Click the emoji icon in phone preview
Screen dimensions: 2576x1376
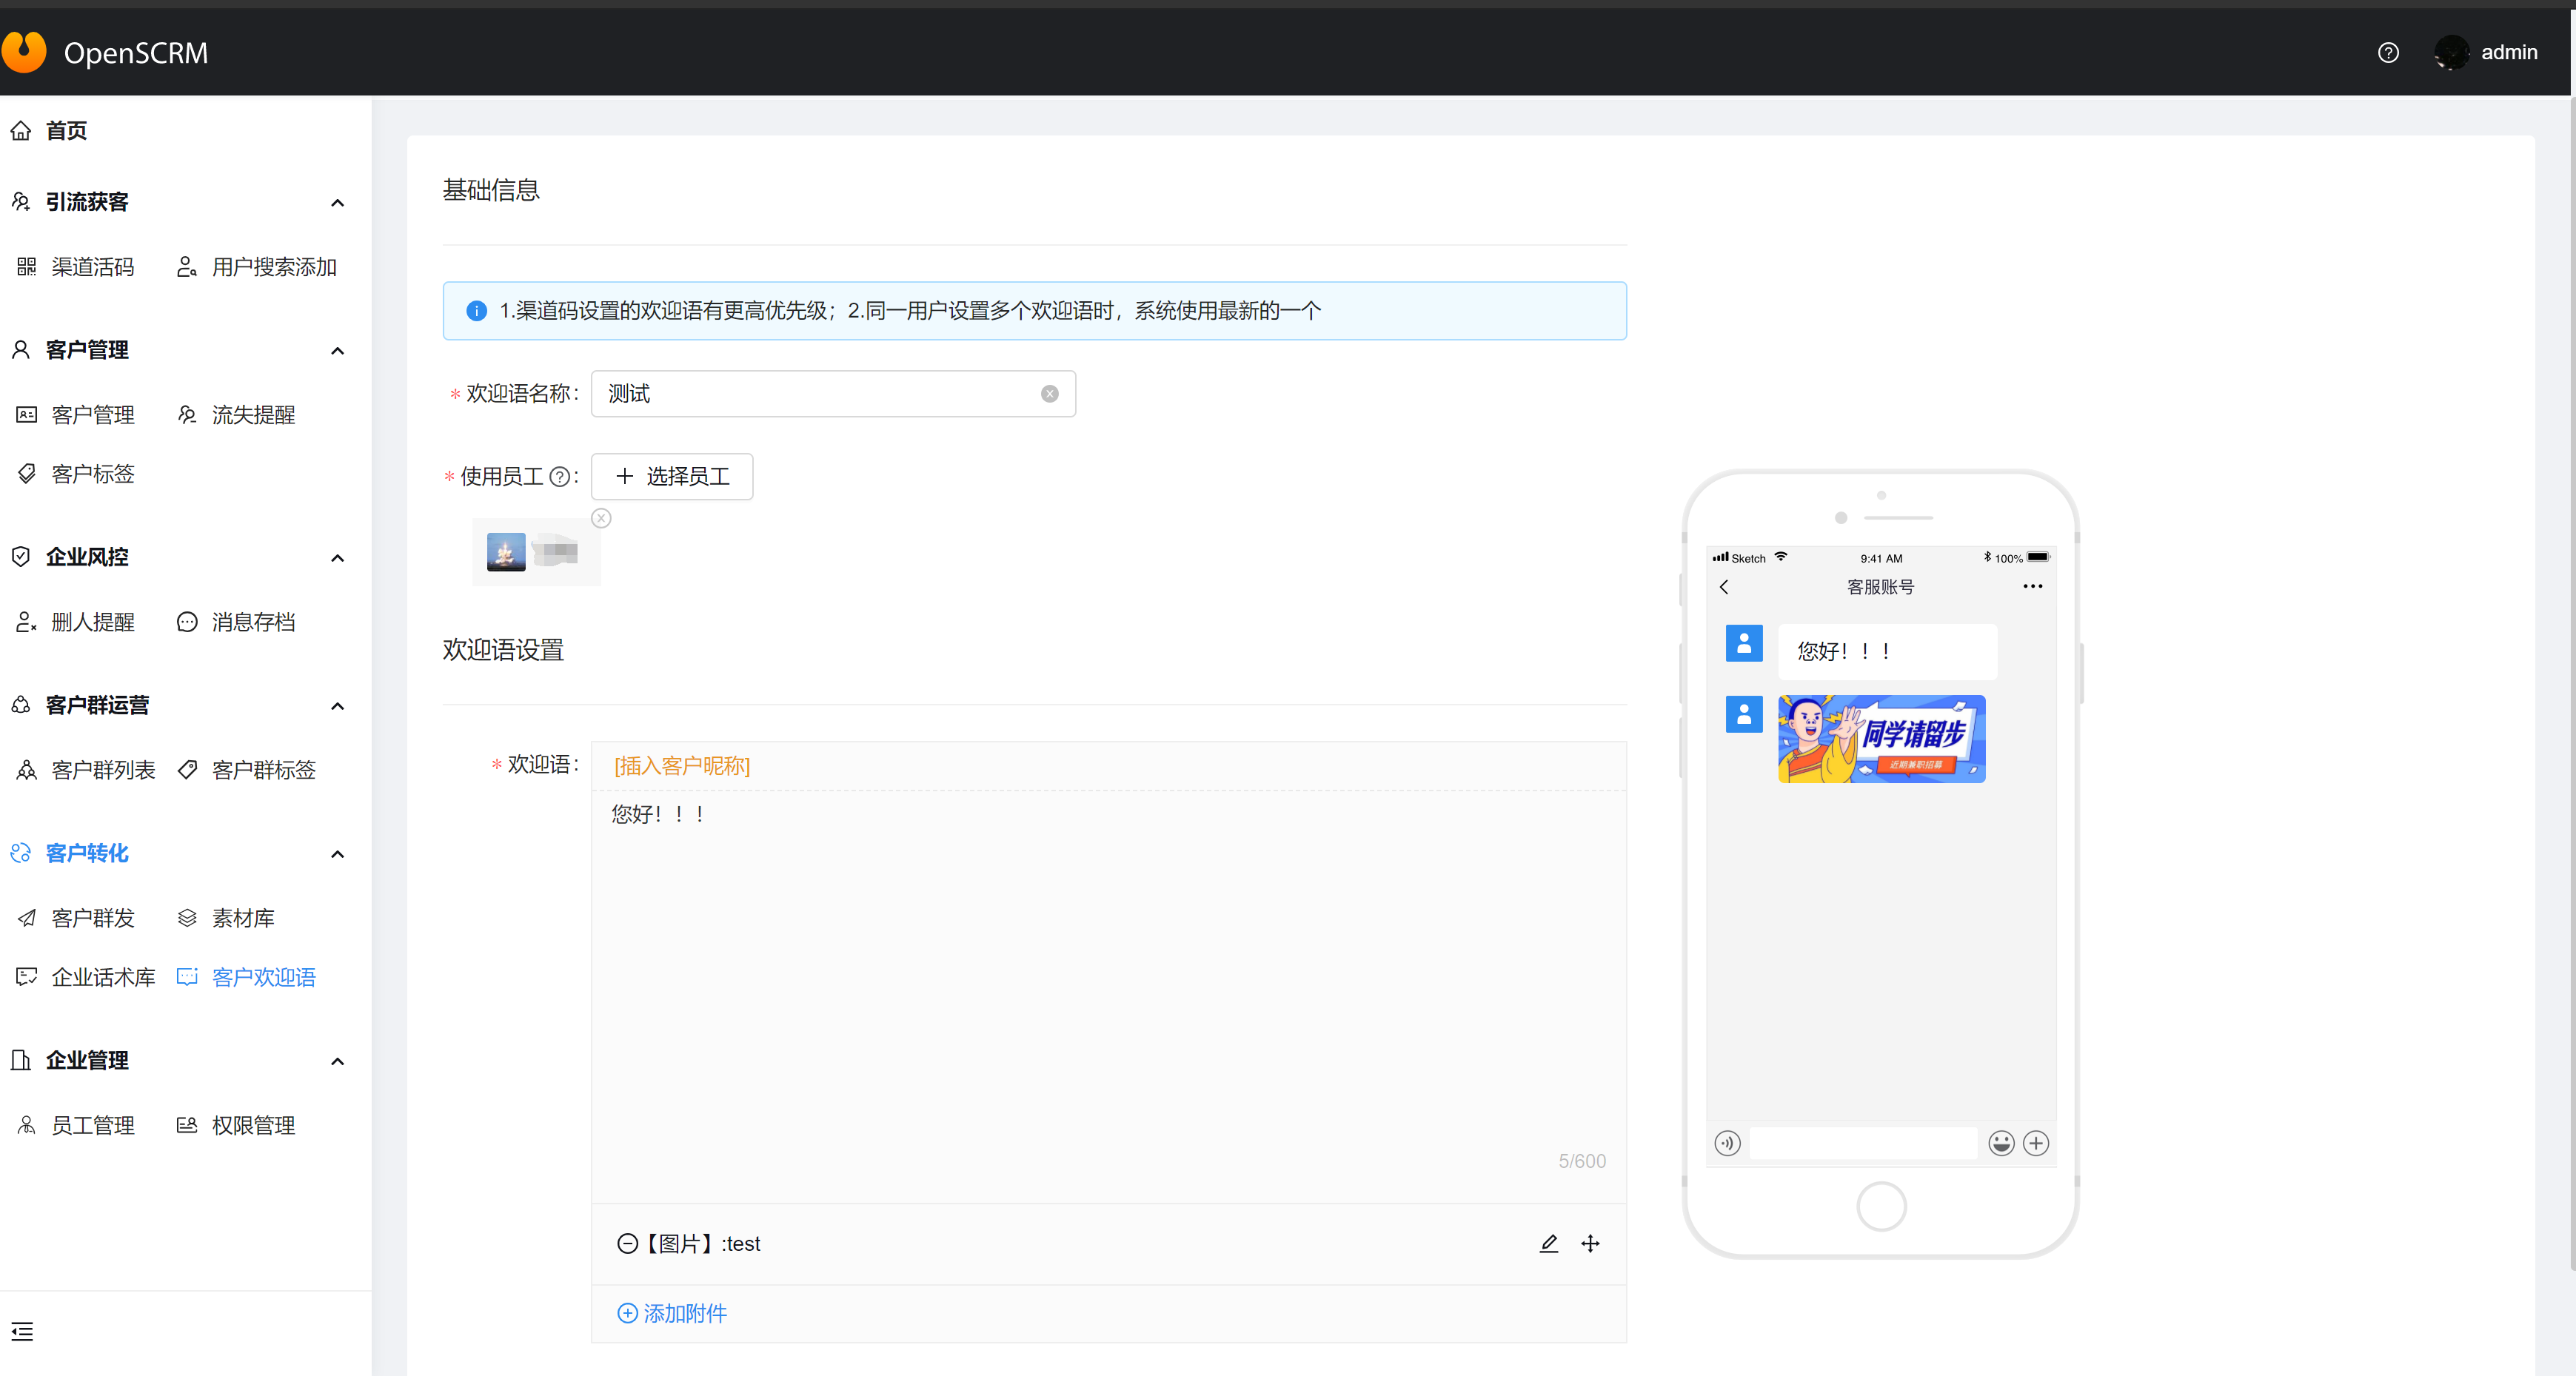(x=2001, y=1142)
